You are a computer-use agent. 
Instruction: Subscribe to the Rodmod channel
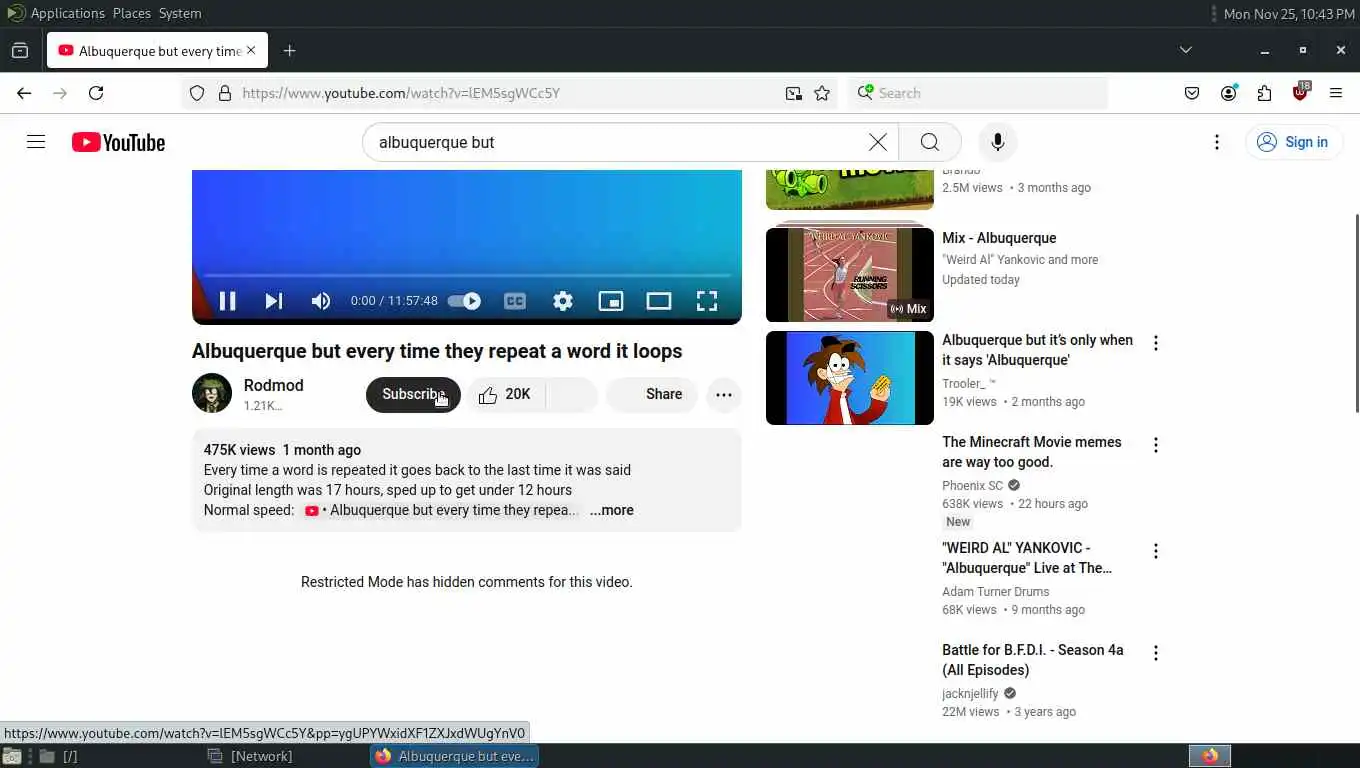pos(413,394)
